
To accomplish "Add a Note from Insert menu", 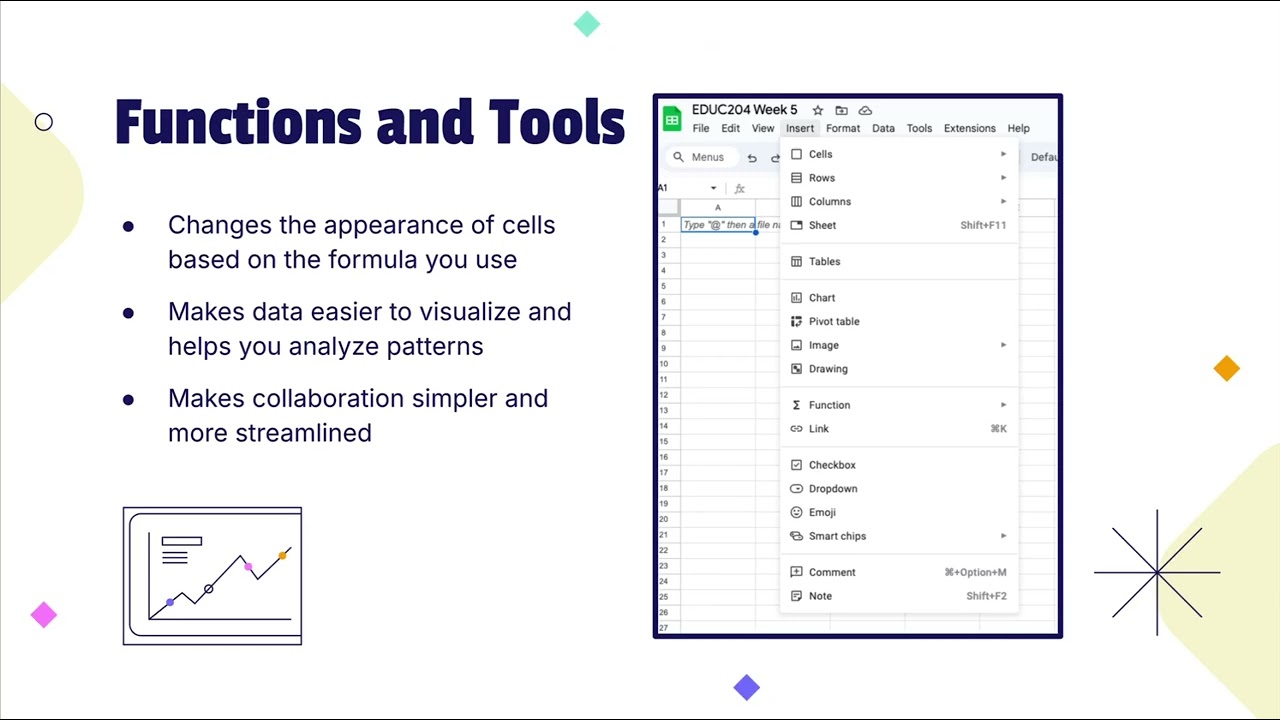I will (899, 596).
